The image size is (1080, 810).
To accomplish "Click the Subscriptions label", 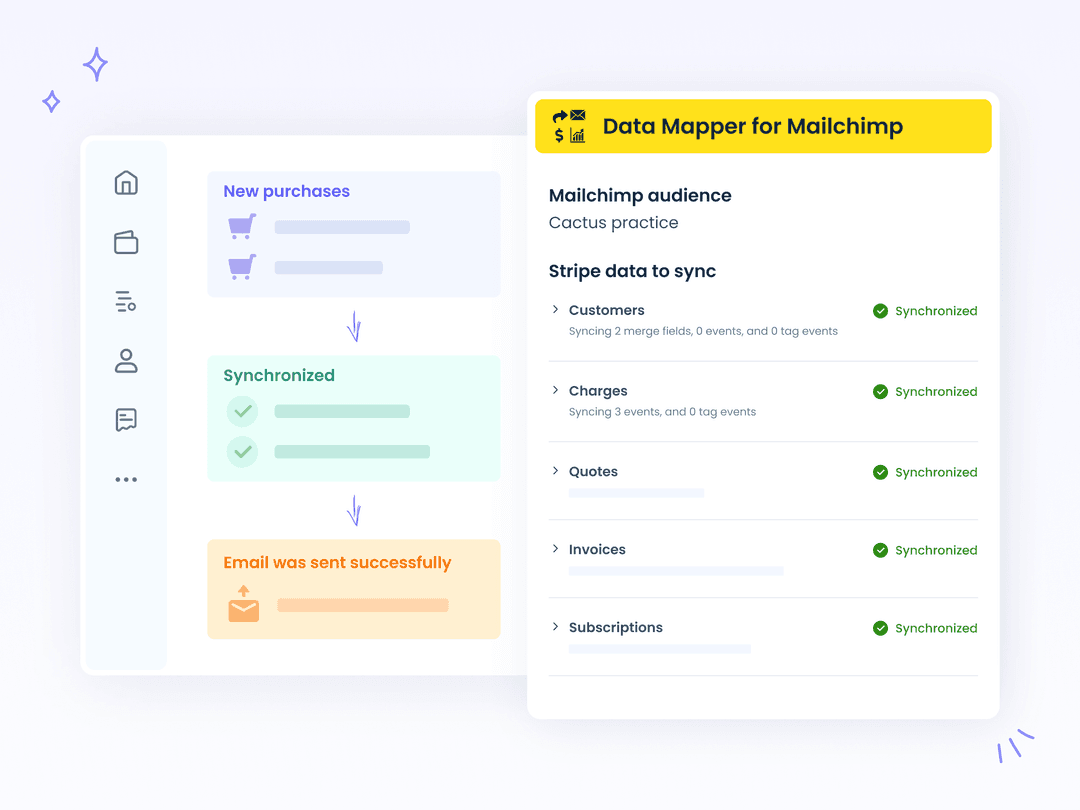I will tap(616, 627).
